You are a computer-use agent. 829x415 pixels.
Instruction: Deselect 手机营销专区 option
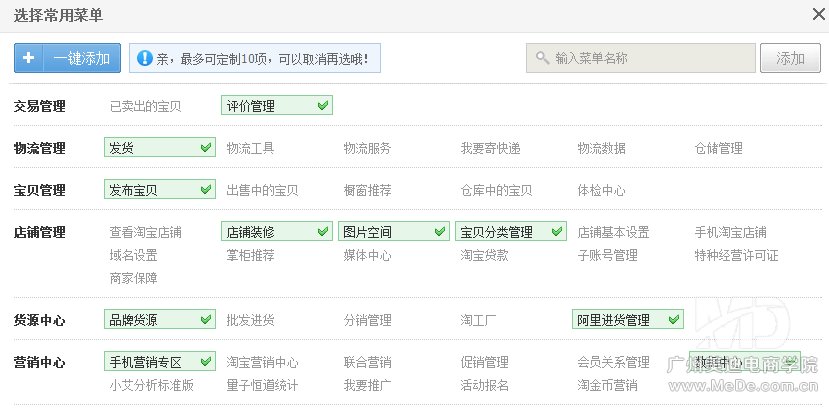(159, 362)
